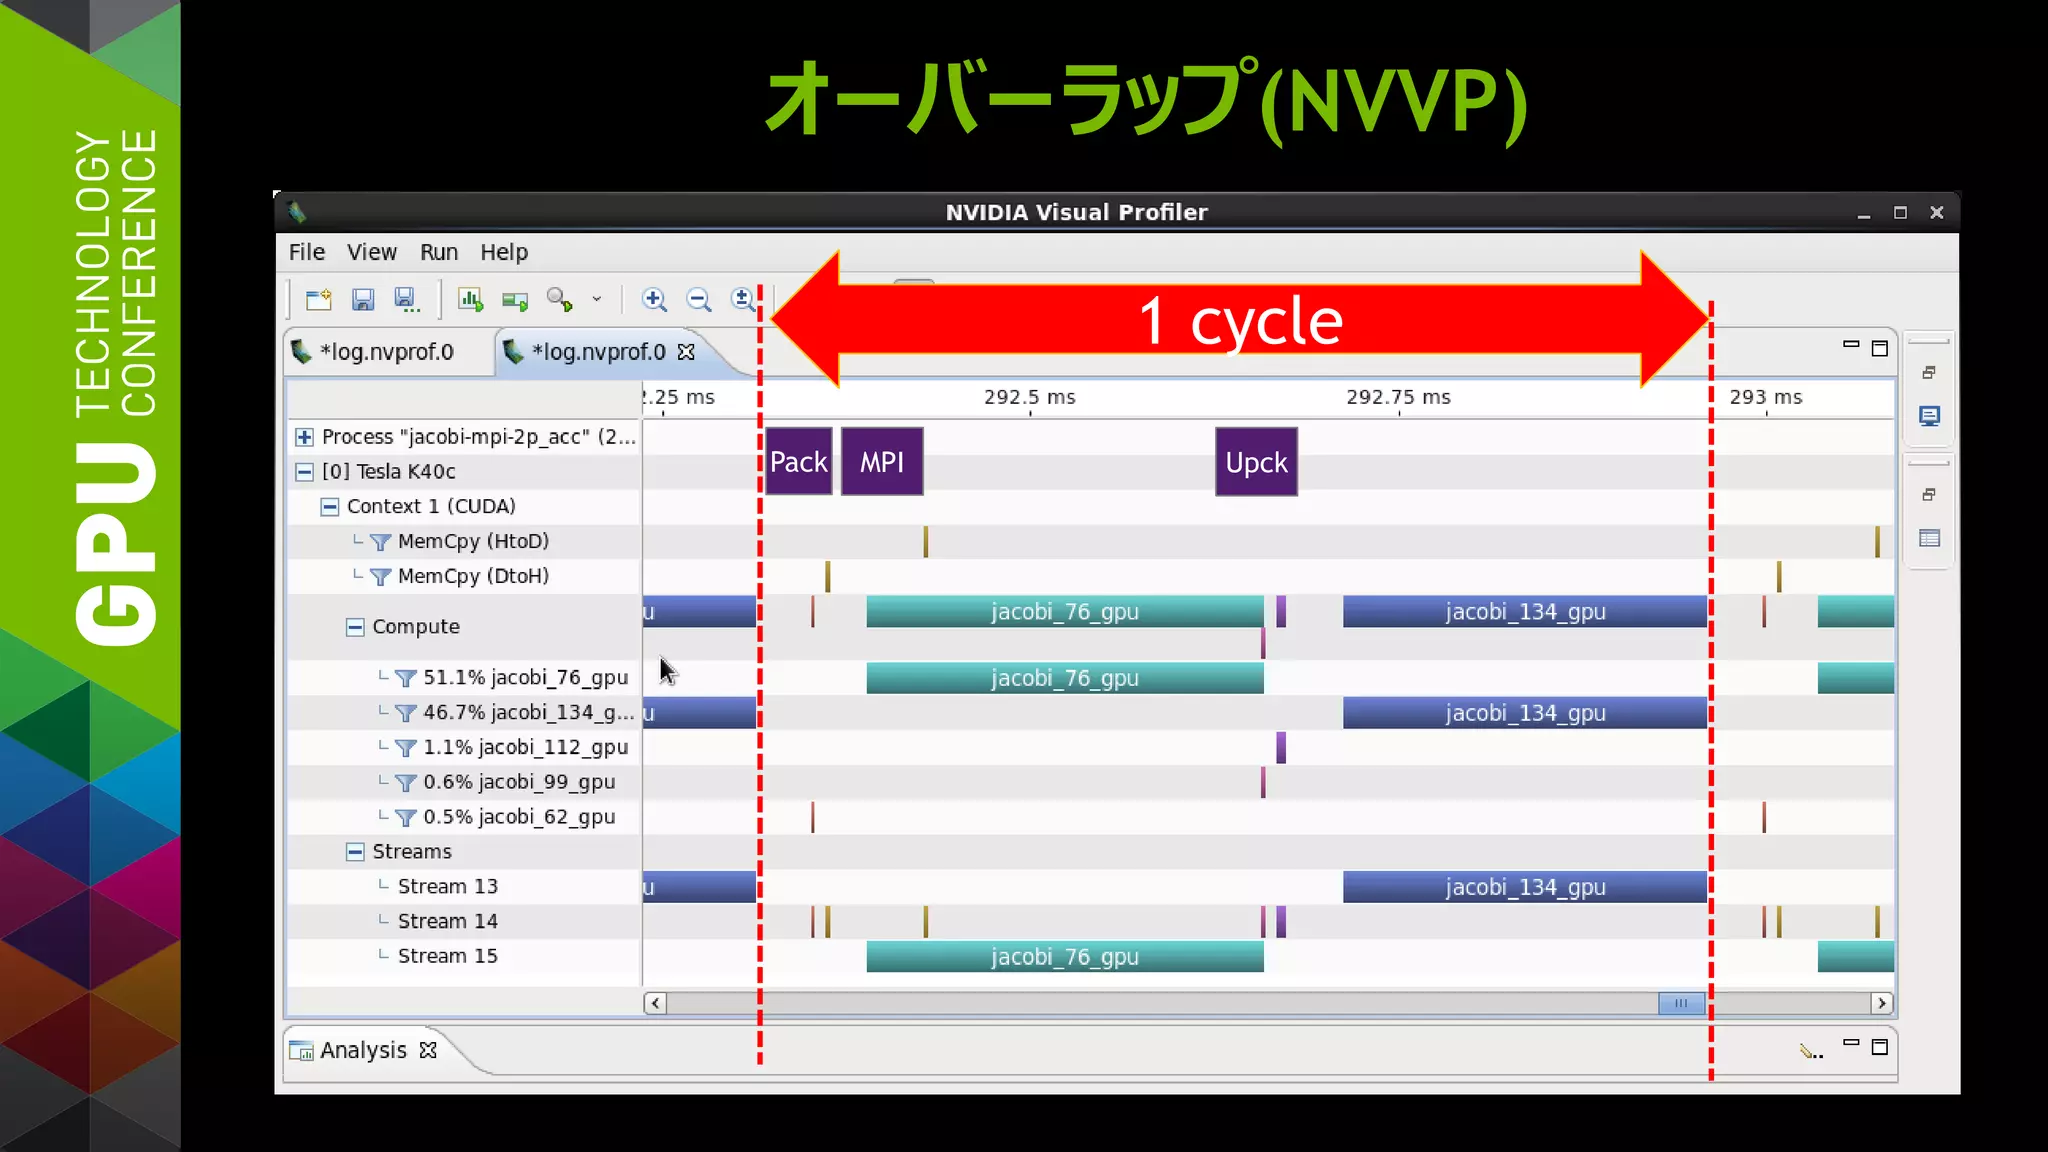Click the filter icon for MemCpy (HtoD)

tap(380, 542)
